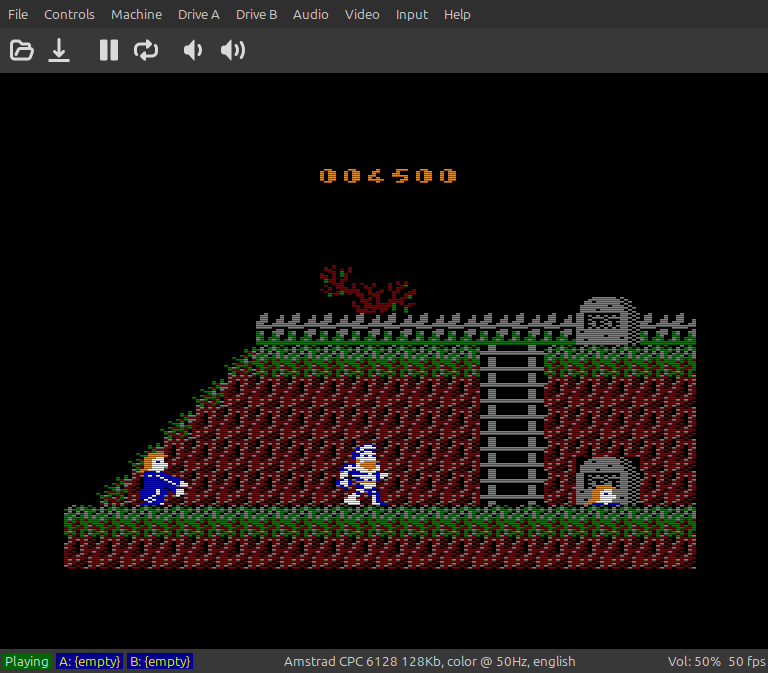Reset the emulator with the loop arrows icon

pyautogui.click(x=146, y=50)
